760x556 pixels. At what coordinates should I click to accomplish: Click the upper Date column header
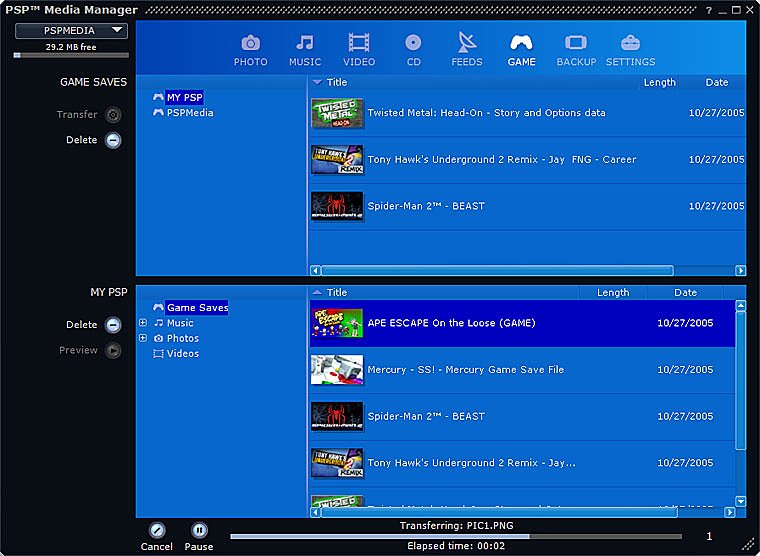click(x=716, y=82)
